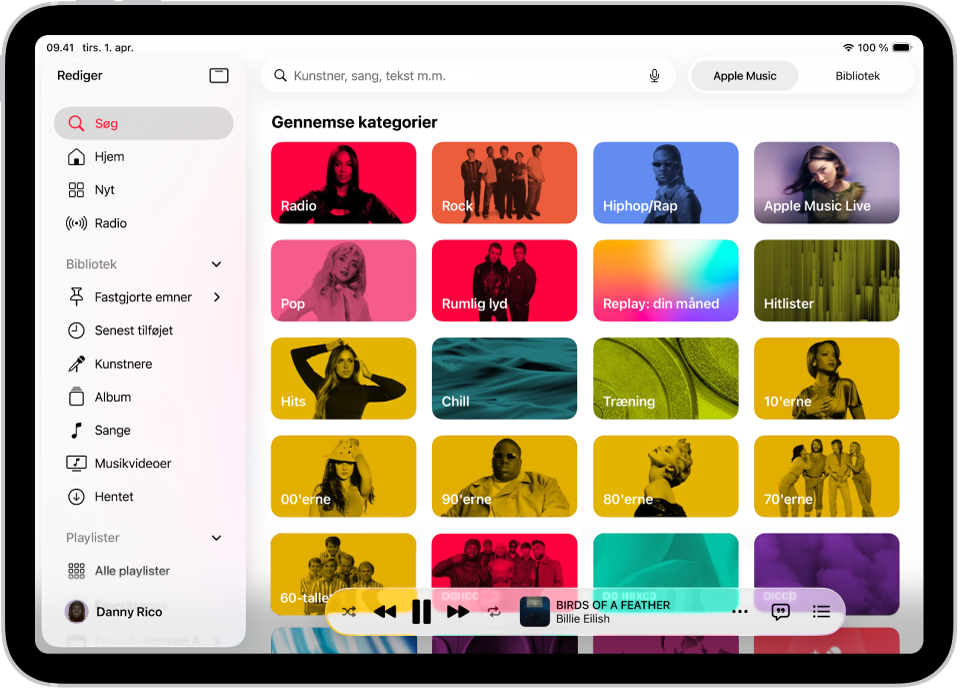Click the Gennemse kategorier heading
The image size is (963, 689).
(x=354, y=122)
